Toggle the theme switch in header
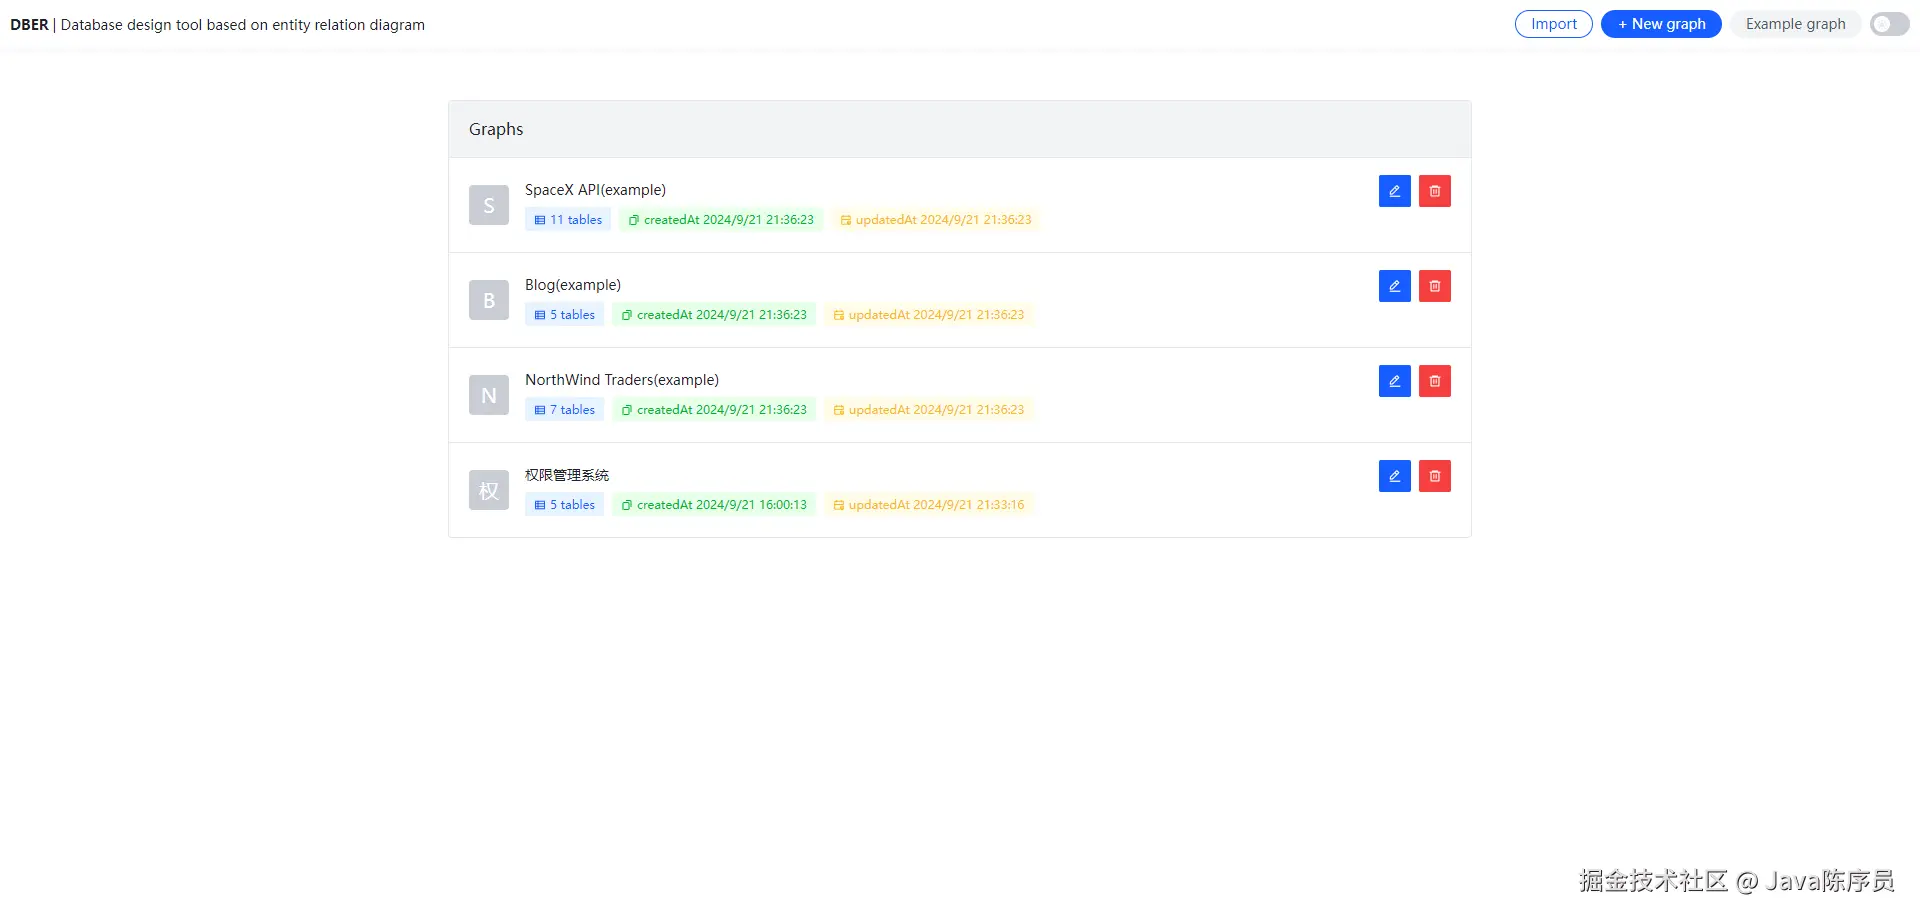This screenshot has width=1920, height=919. pyautogui.click(x=1889, y=24)
